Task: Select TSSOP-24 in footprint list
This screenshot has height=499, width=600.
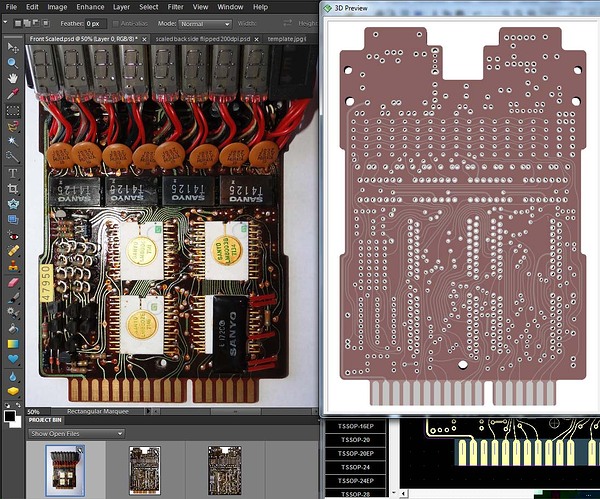Action: tap(355, 467)
